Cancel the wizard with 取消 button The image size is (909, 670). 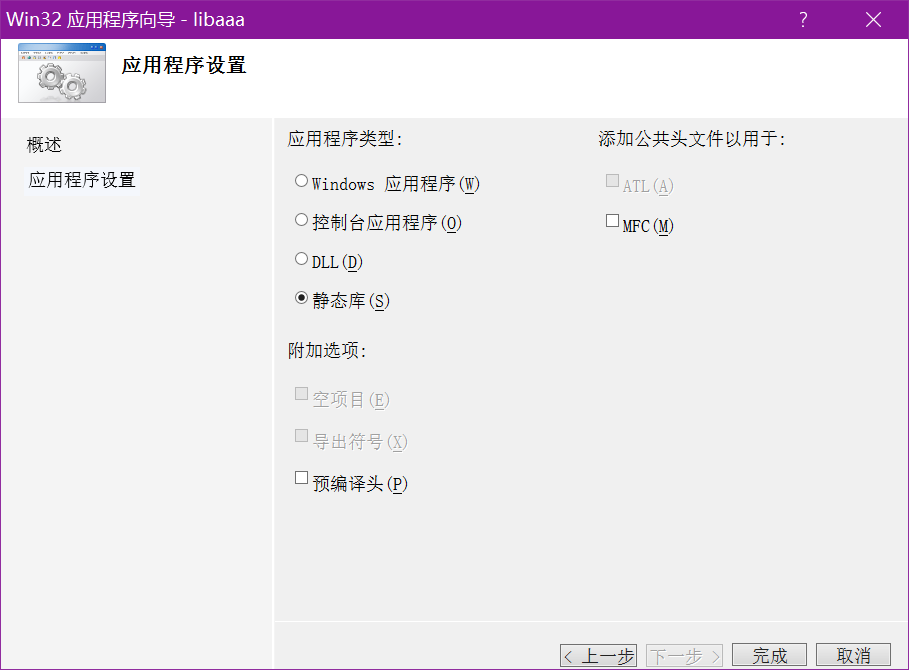(x=853, y=656)
